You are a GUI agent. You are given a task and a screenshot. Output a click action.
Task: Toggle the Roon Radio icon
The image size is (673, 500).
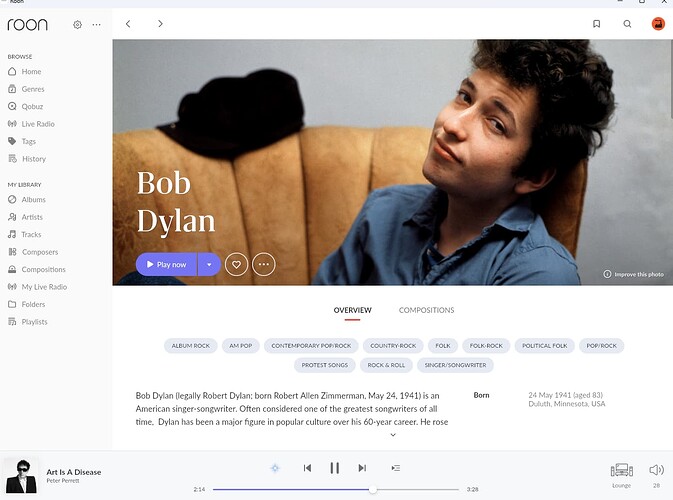275,468
